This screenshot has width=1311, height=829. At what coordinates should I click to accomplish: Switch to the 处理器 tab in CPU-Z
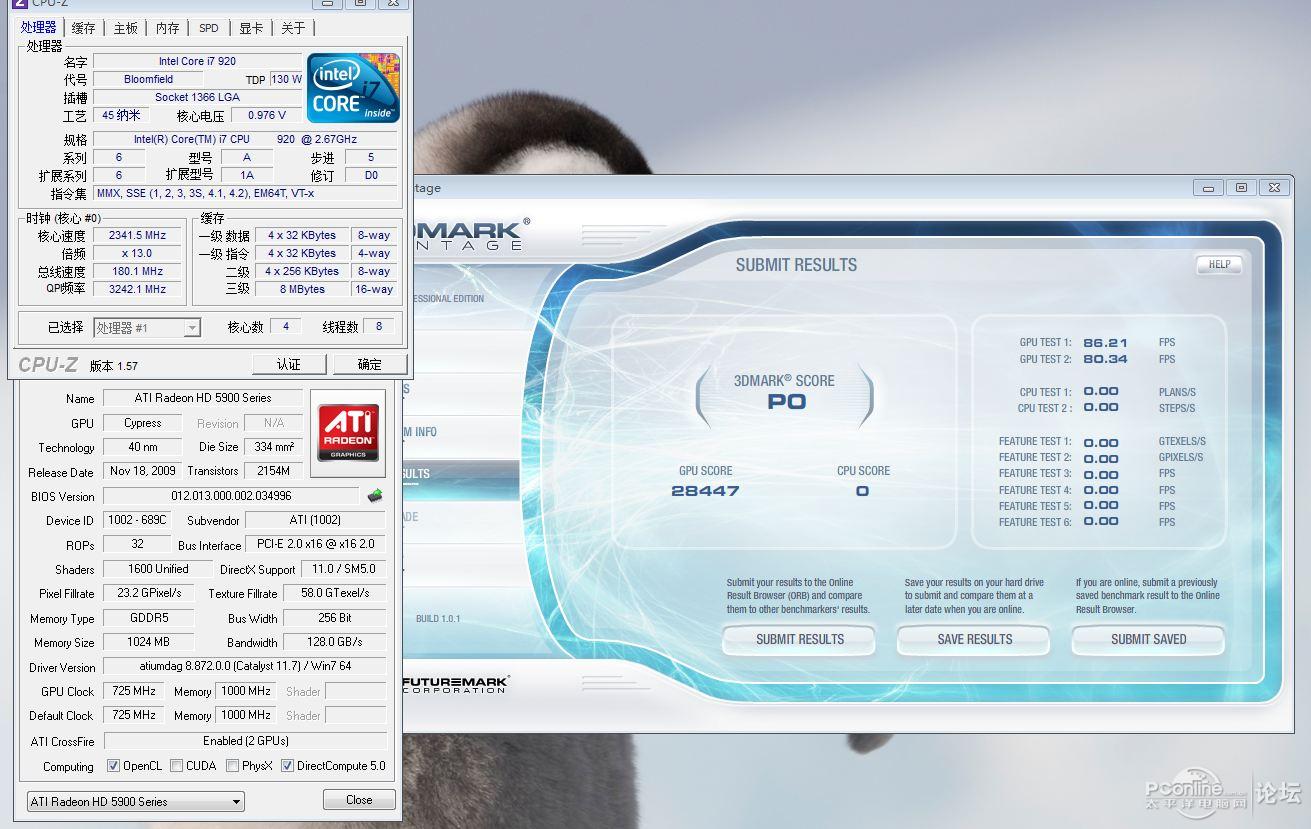(39, 27)
